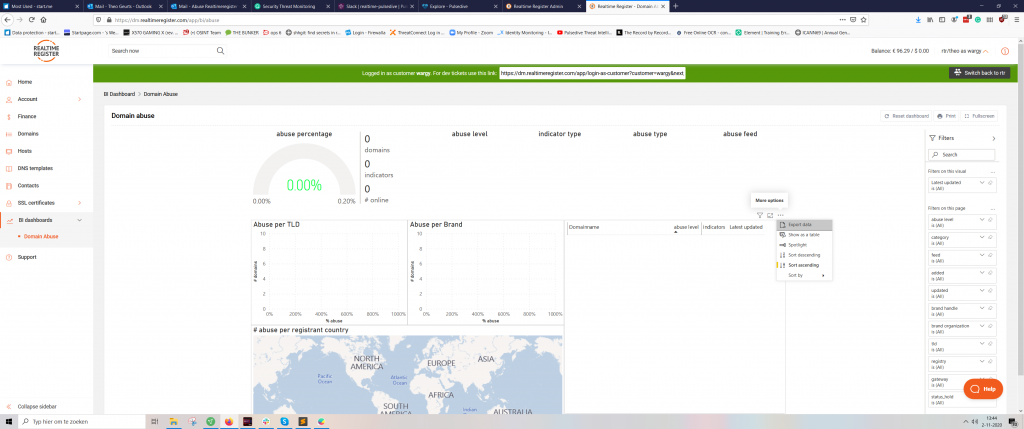The width and height of the screenshot is (1024, 429).
Task: Open Skype from the Windows taskbar
Action: [x=285, y=422]
